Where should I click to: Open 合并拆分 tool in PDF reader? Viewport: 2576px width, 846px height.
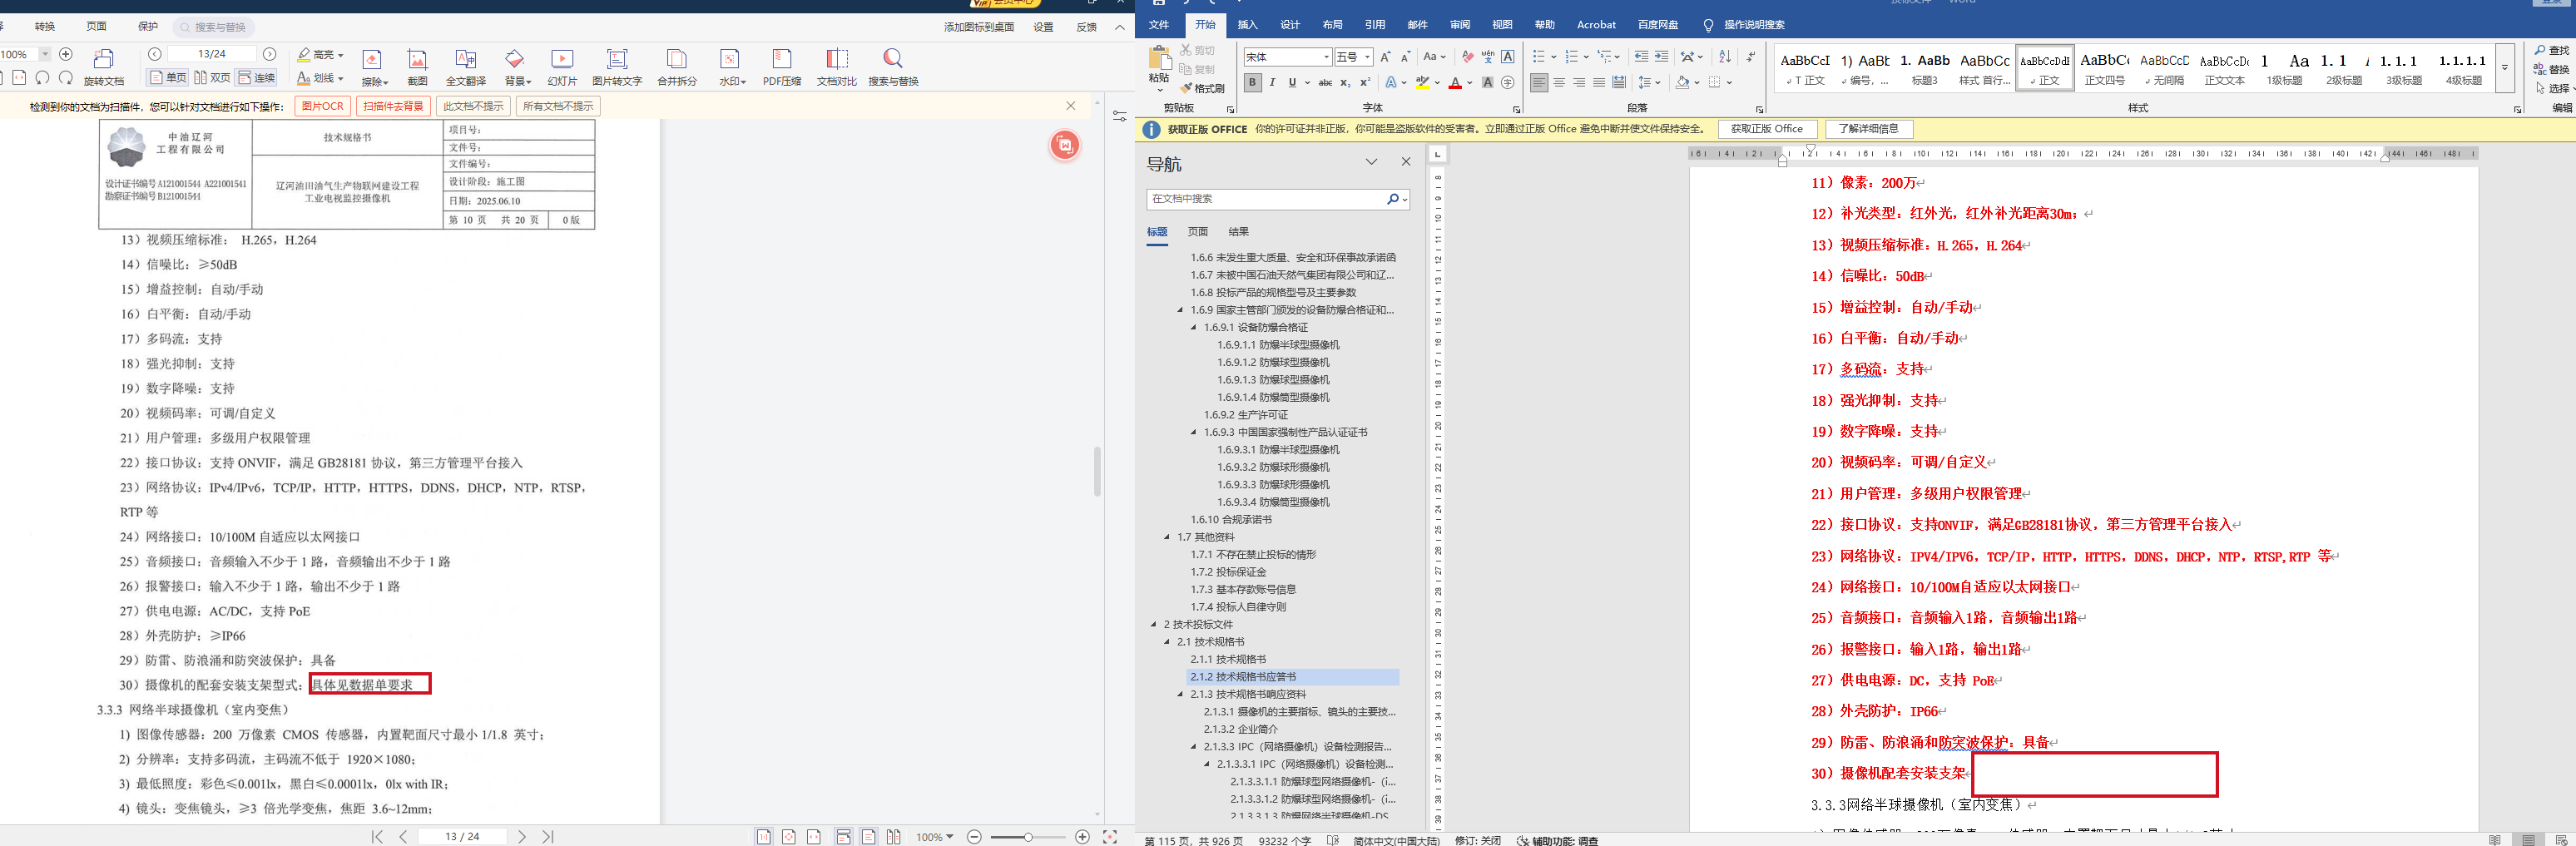click(677, 66)
